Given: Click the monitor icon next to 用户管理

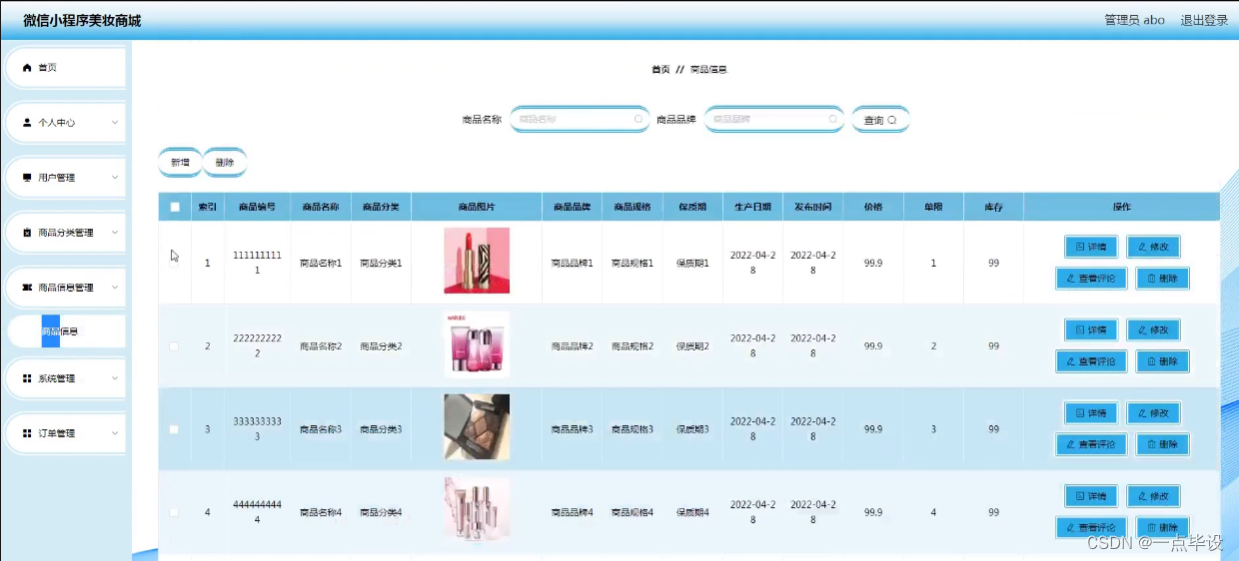Looking at the screenshot, I should (x=27, y=178).
